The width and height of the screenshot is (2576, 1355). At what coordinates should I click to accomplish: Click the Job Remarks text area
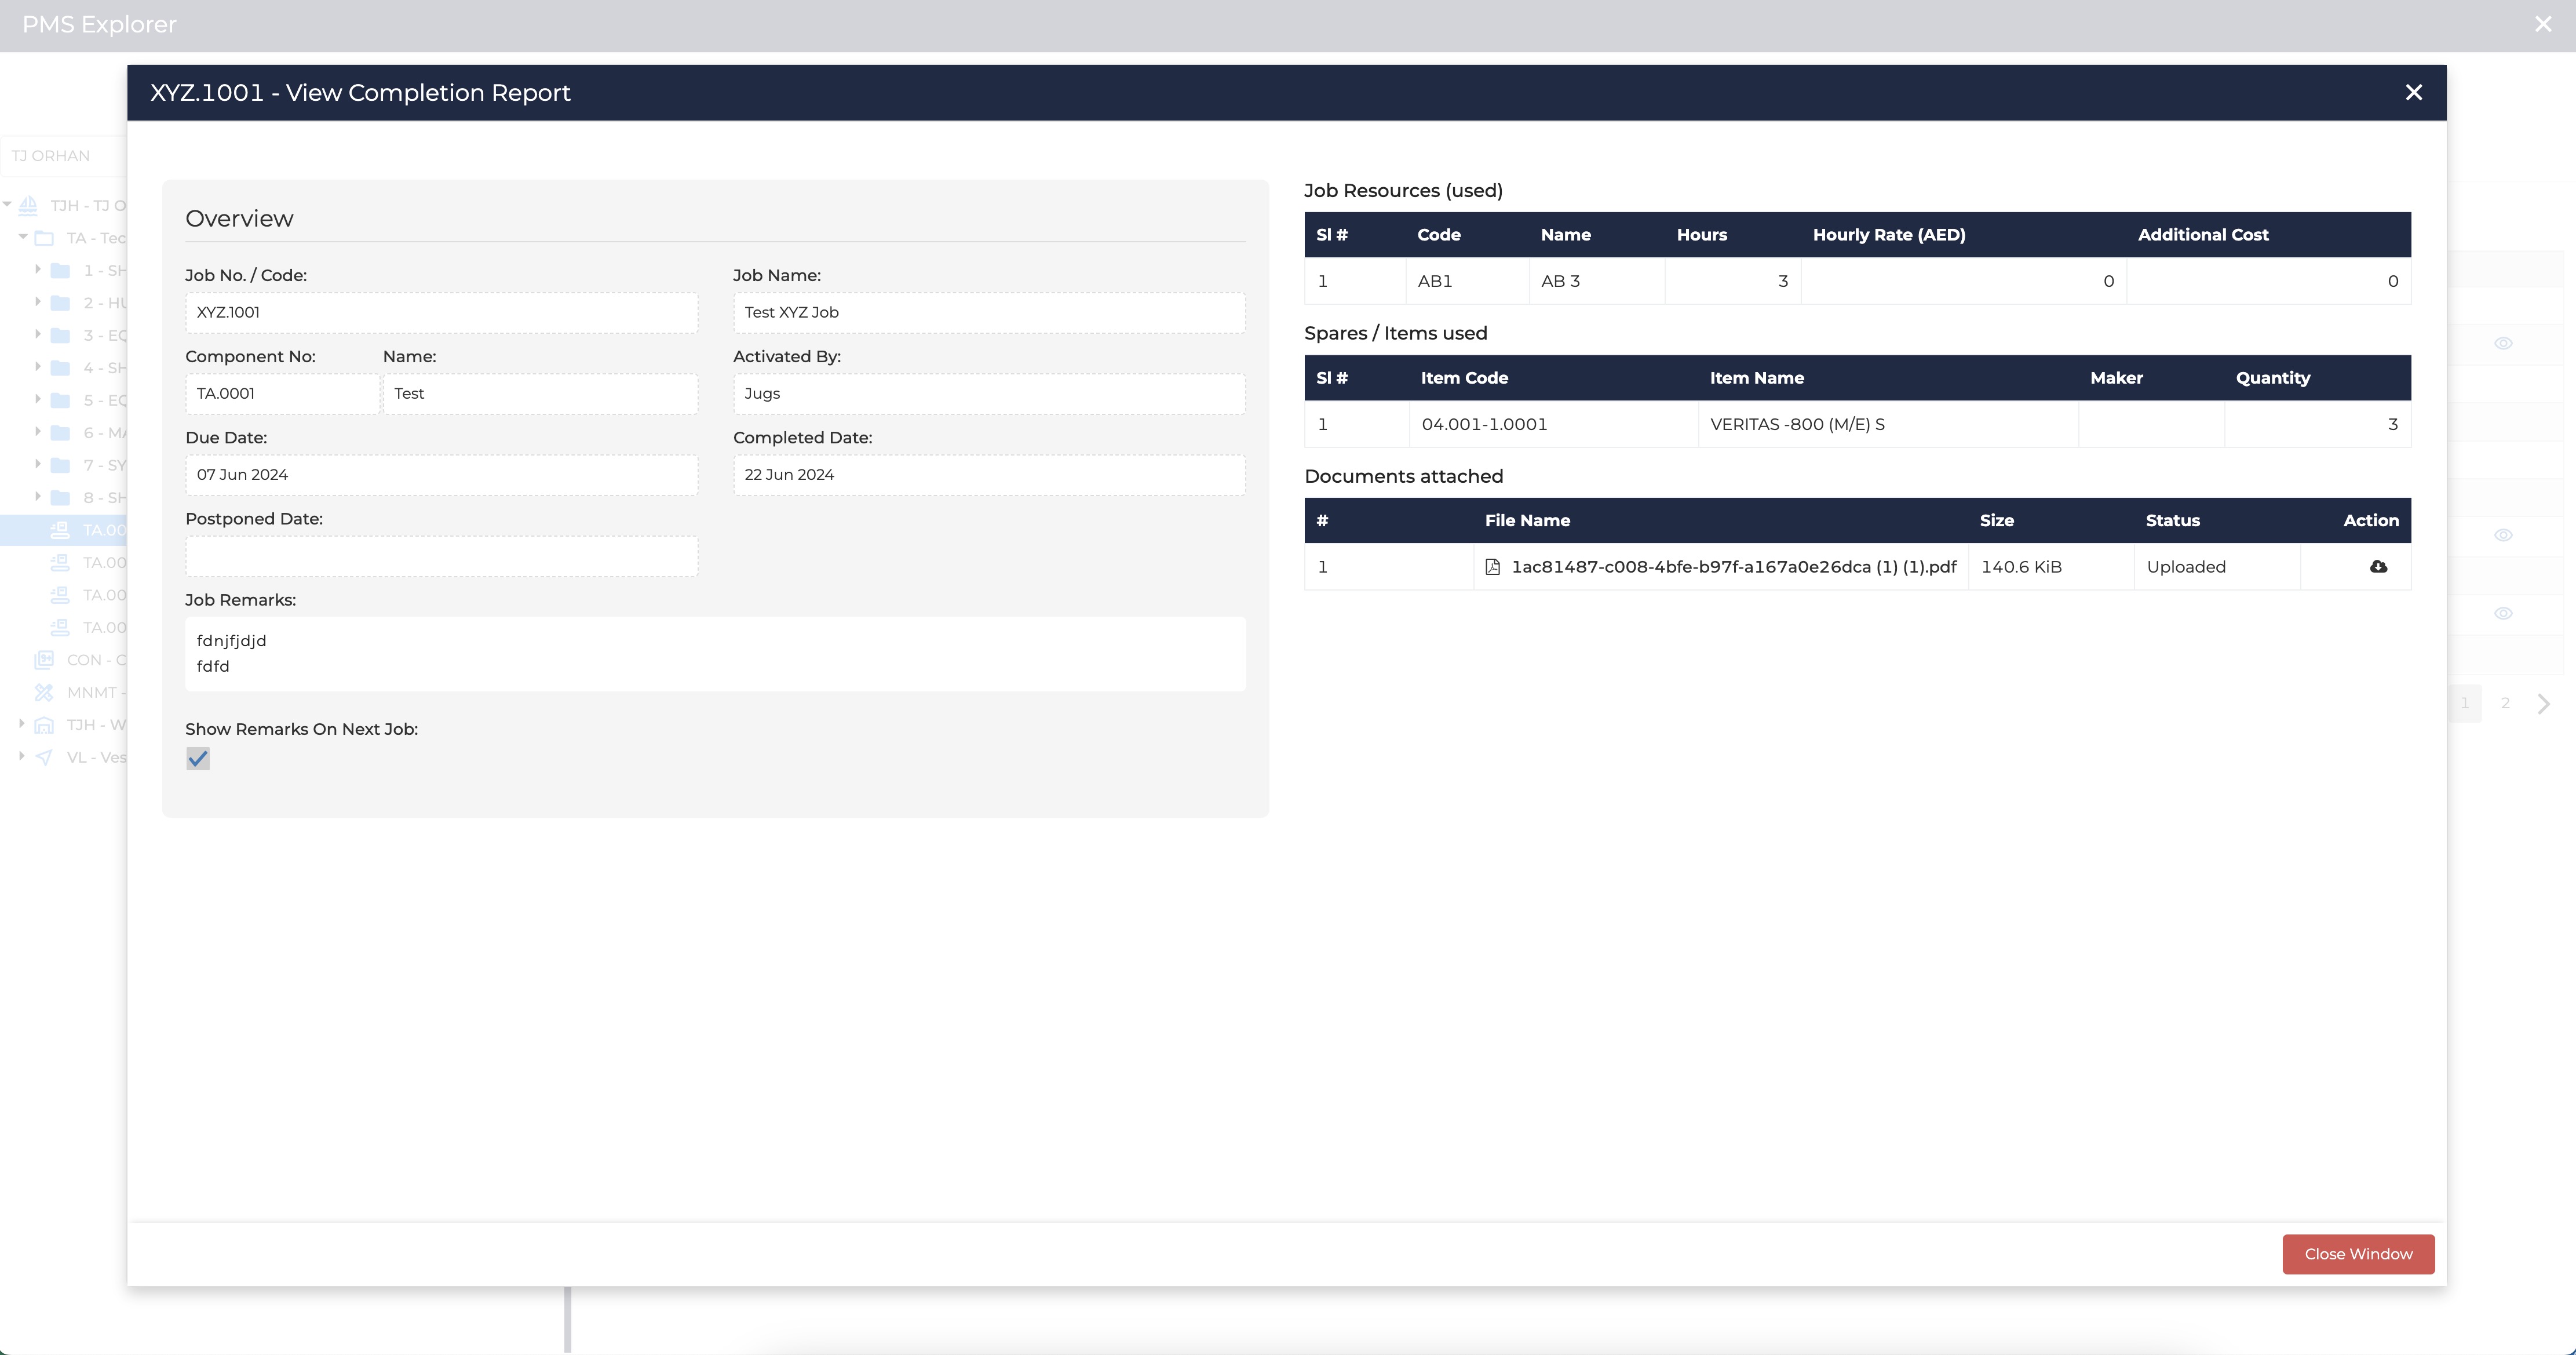click(714, 653)
